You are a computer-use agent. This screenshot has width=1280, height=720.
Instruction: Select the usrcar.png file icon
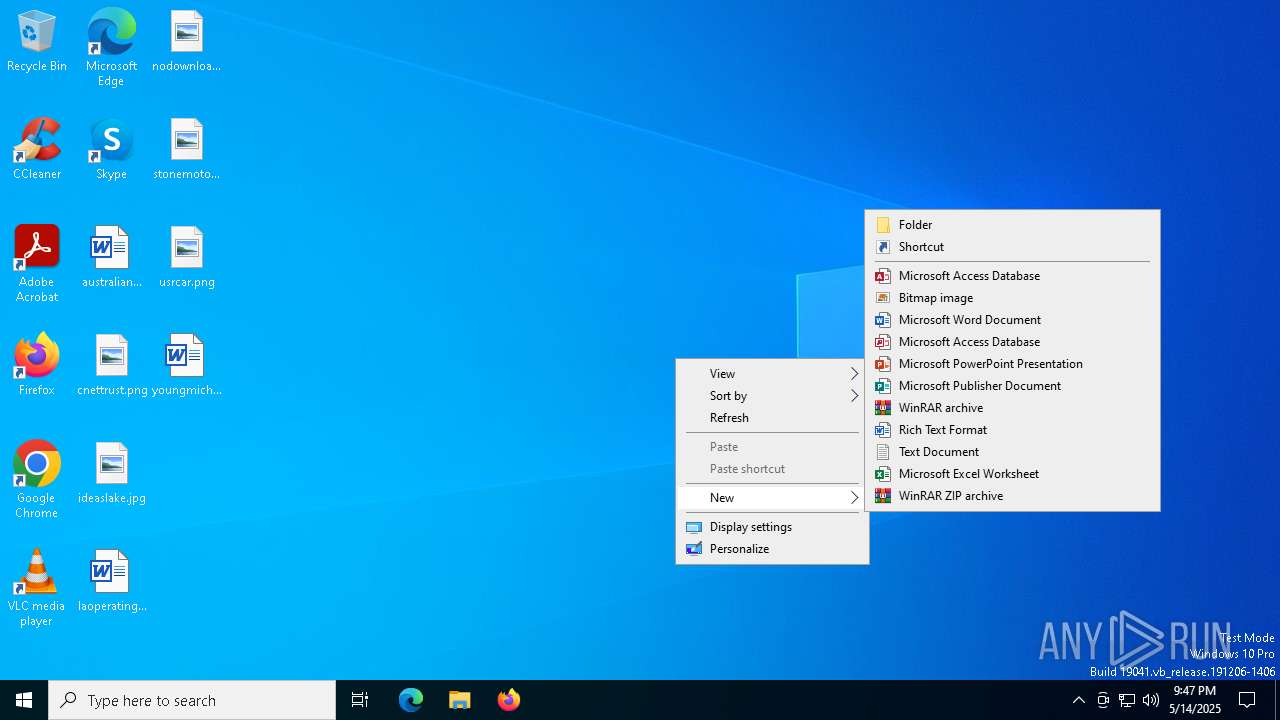[x=186, y=258]
